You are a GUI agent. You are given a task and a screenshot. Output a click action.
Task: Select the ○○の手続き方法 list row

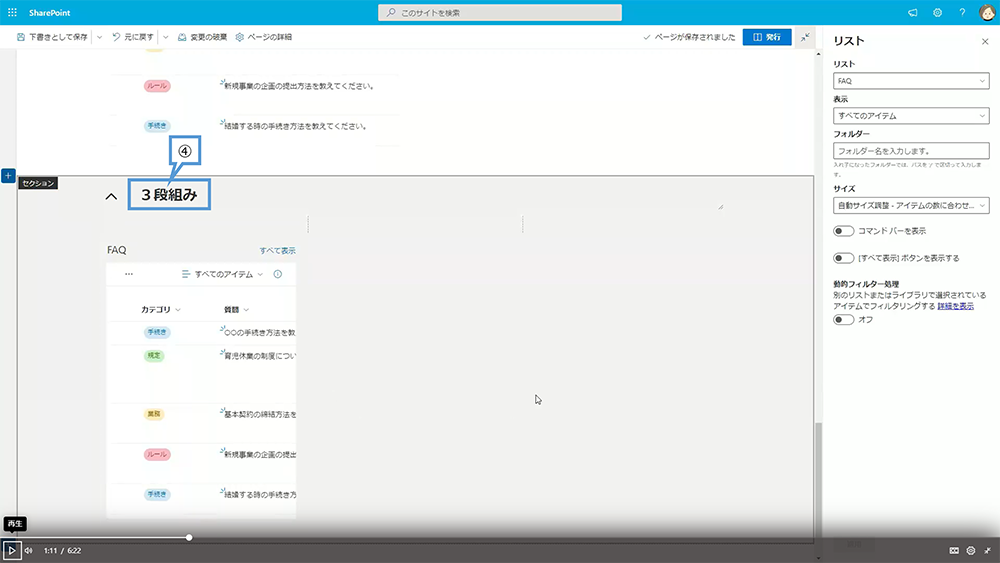(201, 332)
